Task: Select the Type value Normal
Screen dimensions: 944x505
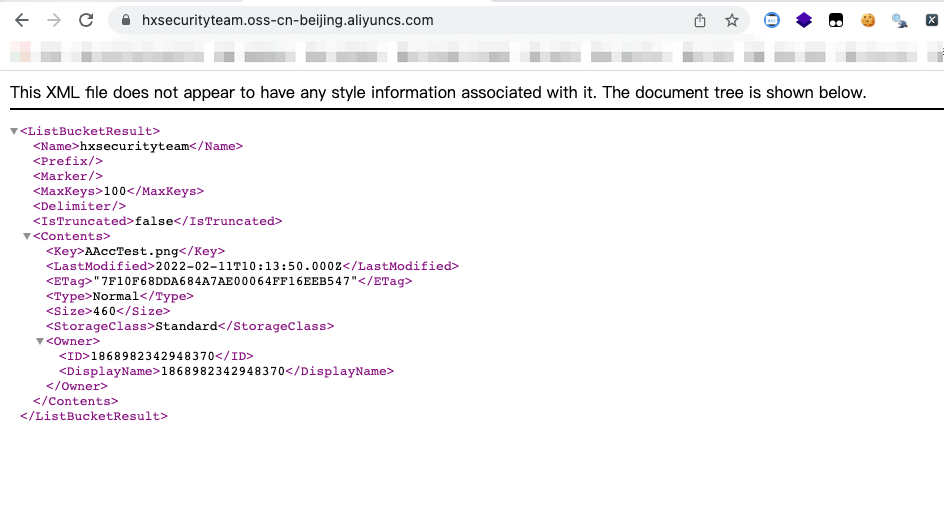Action: tap(116, 296)
